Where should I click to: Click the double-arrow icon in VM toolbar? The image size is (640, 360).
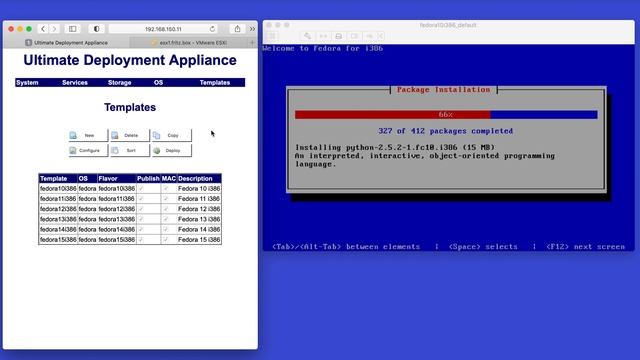click(323, 36)
